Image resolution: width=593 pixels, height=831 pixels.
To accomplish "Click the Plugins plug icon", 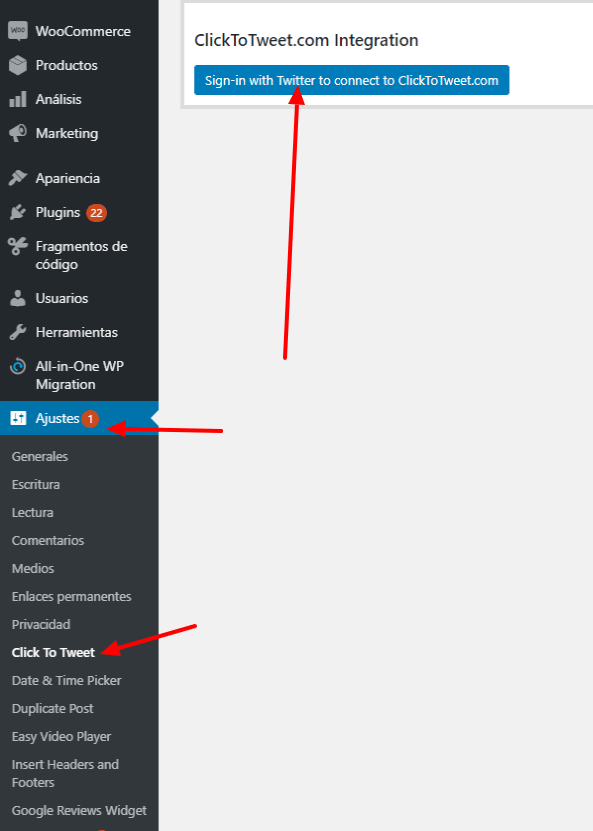I will click(18, 212).
